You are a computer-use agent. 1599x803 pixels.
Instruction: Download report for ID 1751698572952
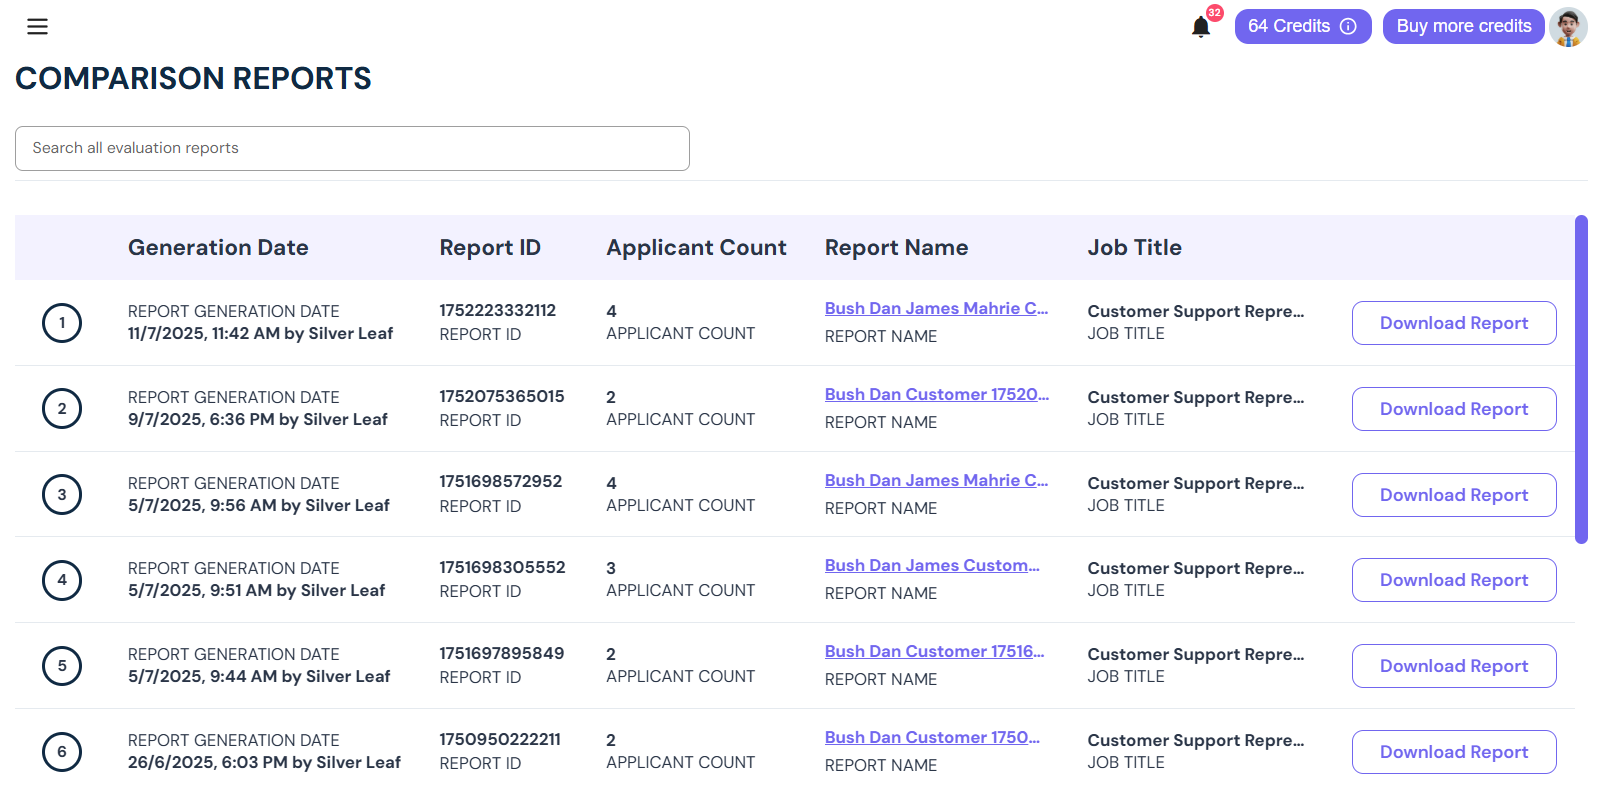point(1454,495)
